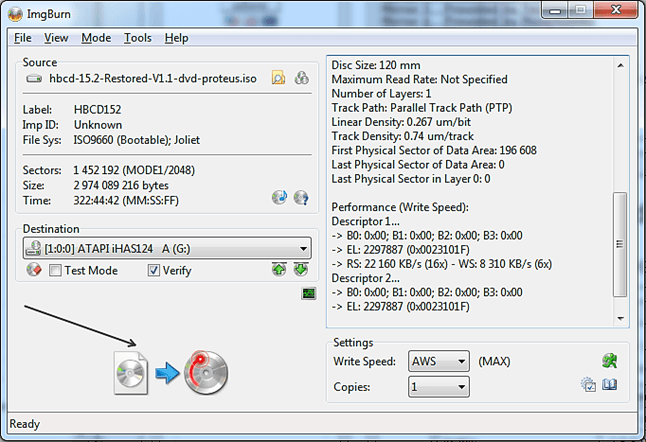
Task: Open the File menu
Action: point(23,38)
